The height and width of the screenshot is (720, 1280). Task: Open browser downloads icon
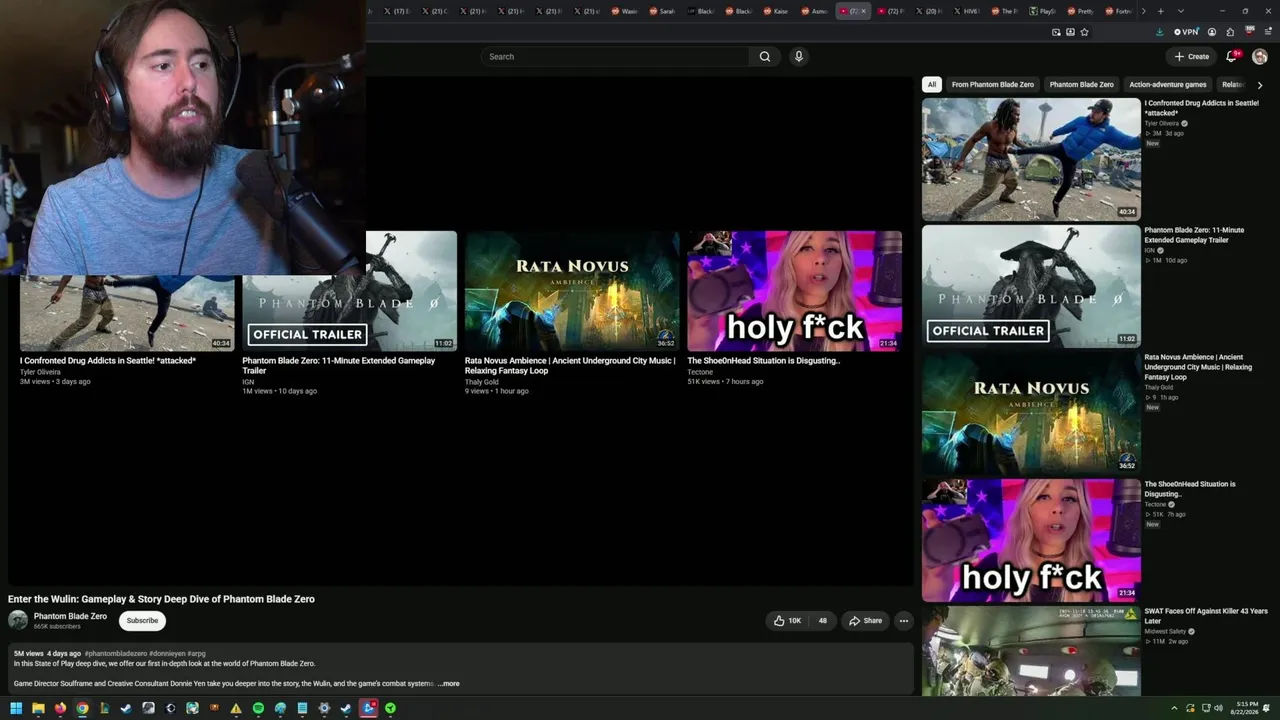[1159, 32]
